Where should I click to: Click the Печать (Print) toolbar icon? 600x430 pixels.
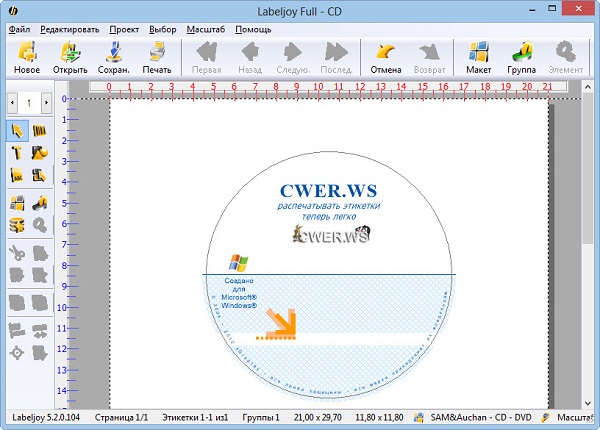click(x=156, y=57)
